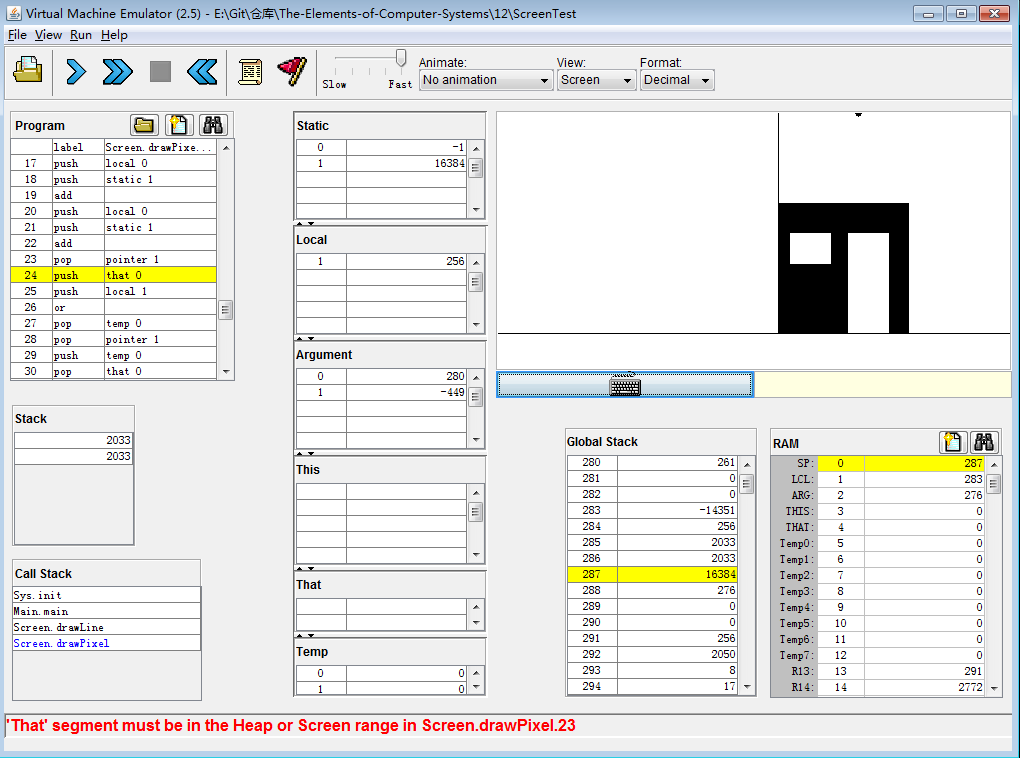Click the binoculars search icon in Program panel
This screenshot has width=1020, height=758.
tap(213, 125)
